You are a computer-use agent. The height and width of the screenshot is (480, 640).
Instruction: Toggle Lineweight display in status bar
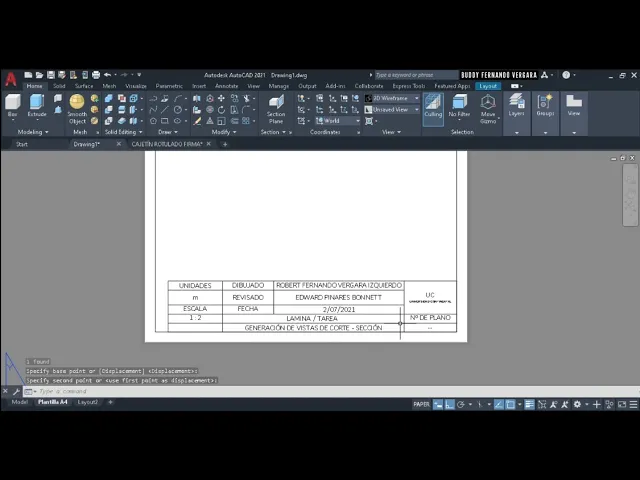tap(529, 404)
